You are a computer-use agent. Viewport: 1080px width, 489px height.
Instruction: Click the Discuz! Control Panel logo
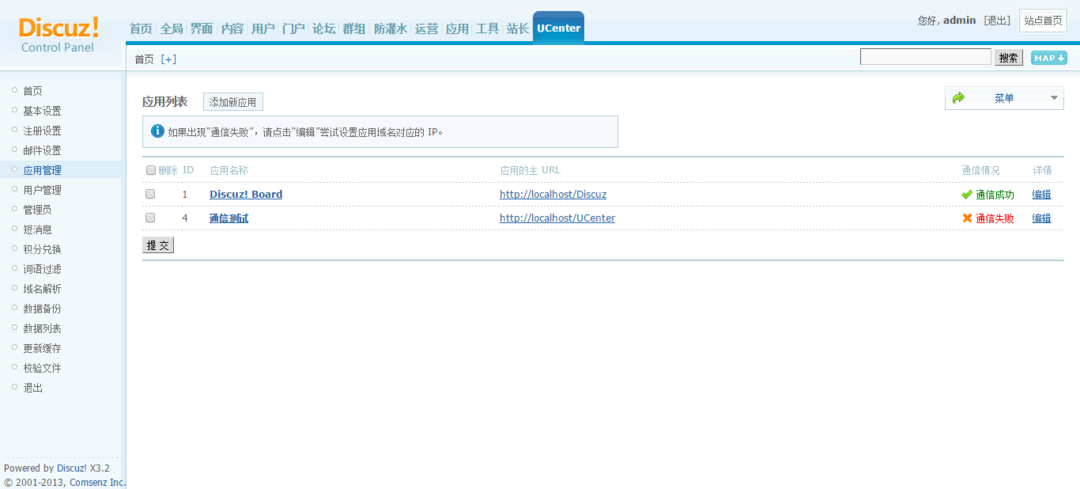click(x=59, y=35)
